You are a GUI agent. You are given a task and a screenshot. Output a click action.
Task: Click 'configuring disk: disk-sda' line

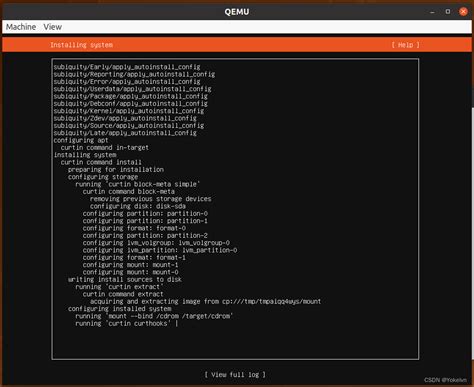point(138,206)
